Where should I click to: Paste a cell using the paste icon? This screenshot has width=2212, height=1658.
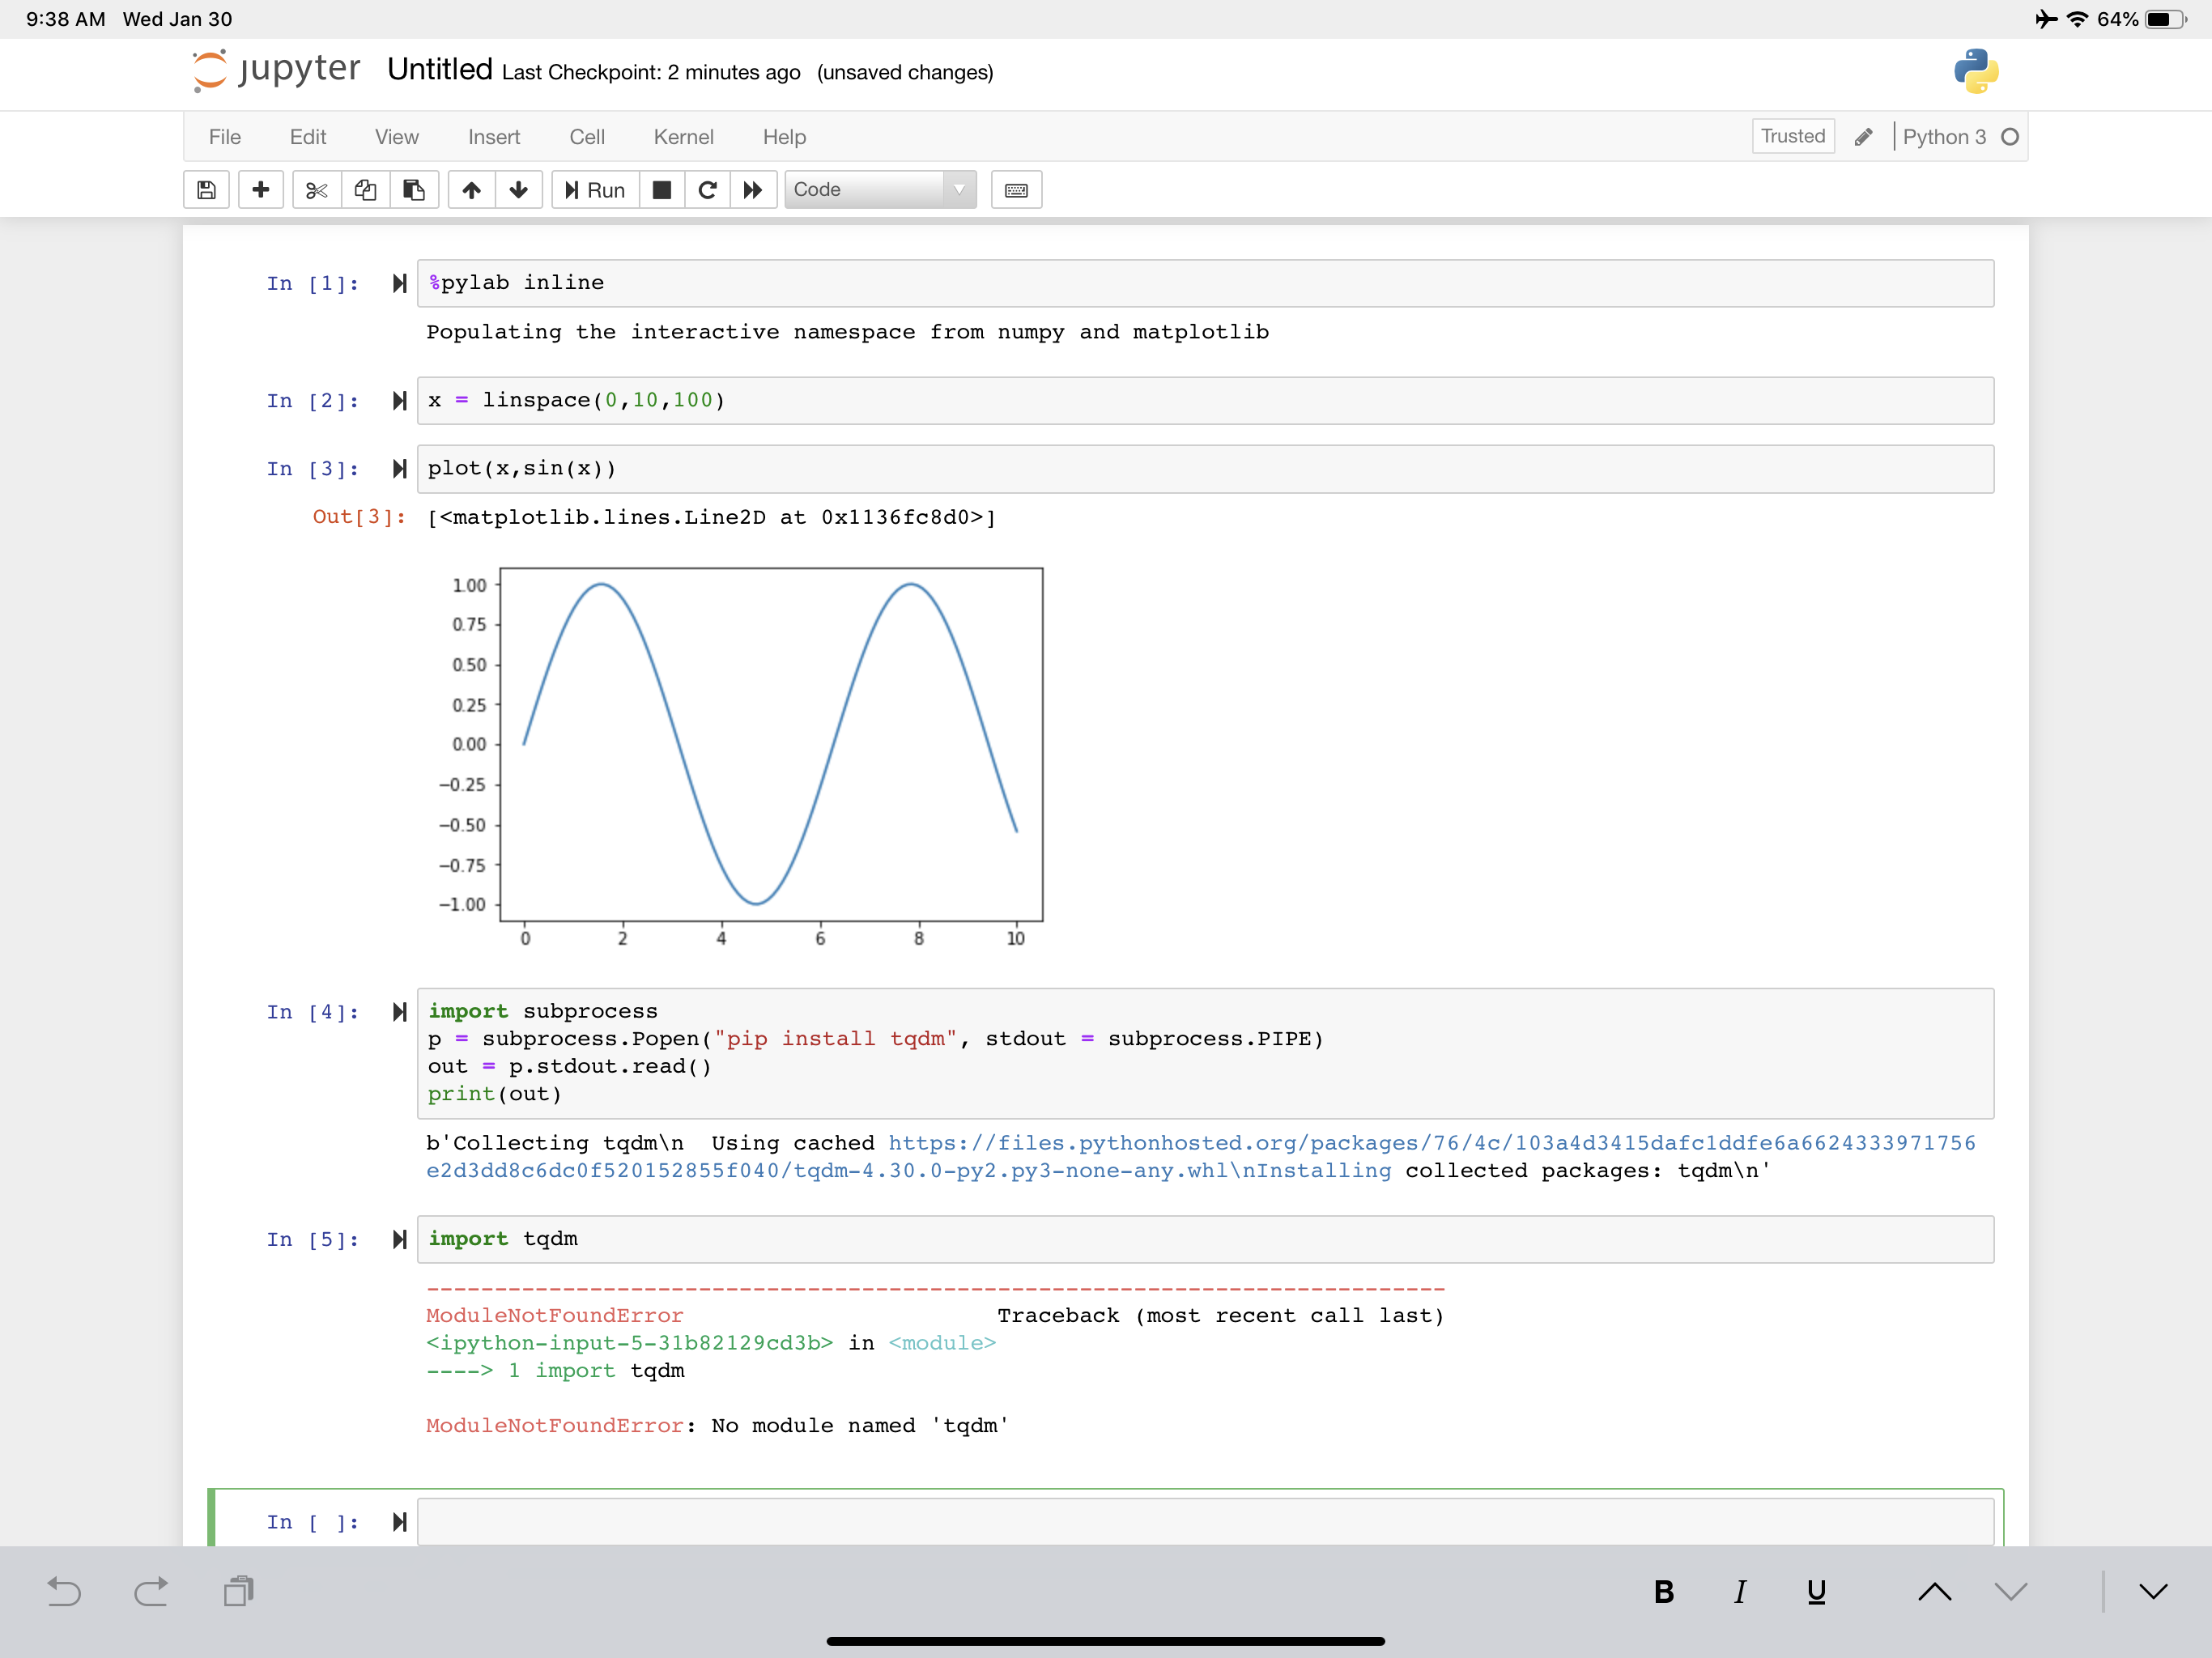413,190
